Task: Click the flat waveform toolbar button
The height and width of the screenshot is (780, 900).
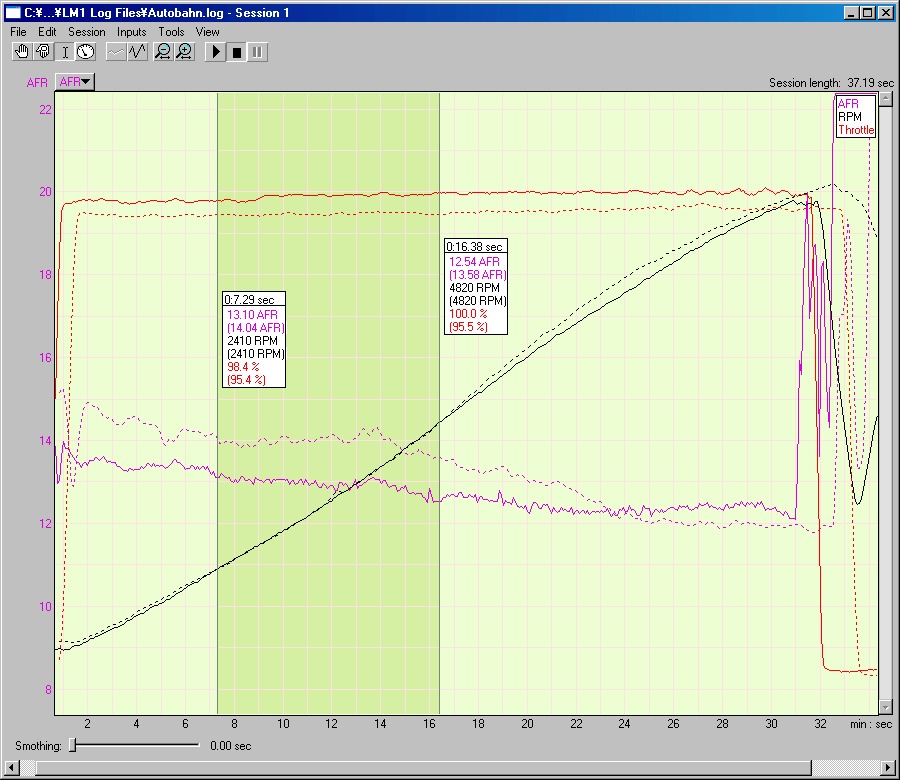Action: click(117, 52)
